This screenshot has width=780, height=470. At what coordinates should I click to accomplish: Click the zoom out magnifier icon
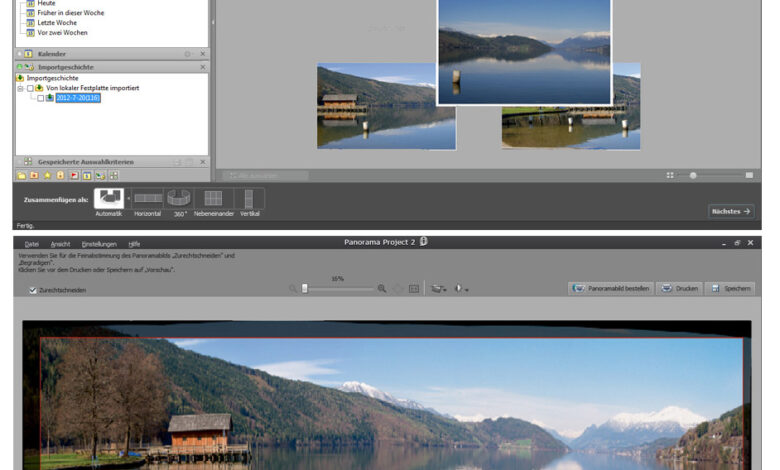[293, 288]
